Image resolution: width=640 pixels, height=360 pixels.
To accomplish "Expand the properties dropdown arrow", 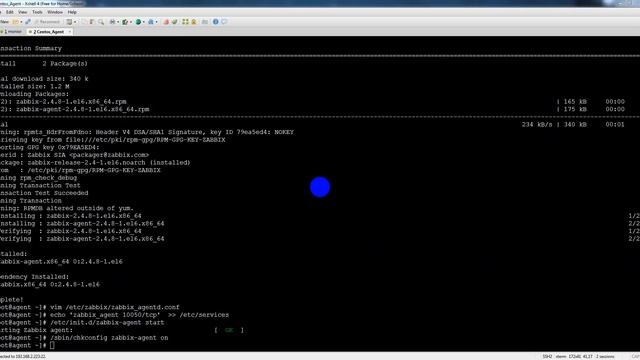I will (x=75, y=22).
